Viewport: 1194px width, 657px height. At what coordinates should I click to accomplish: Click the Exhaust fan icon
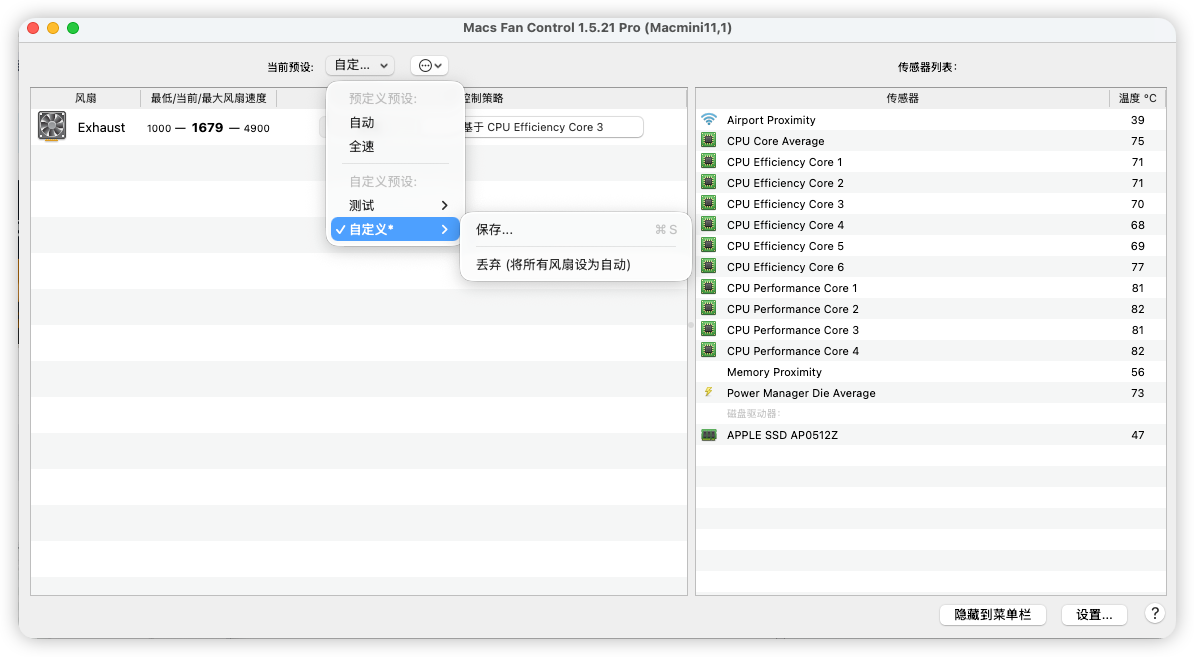[52, 127]
